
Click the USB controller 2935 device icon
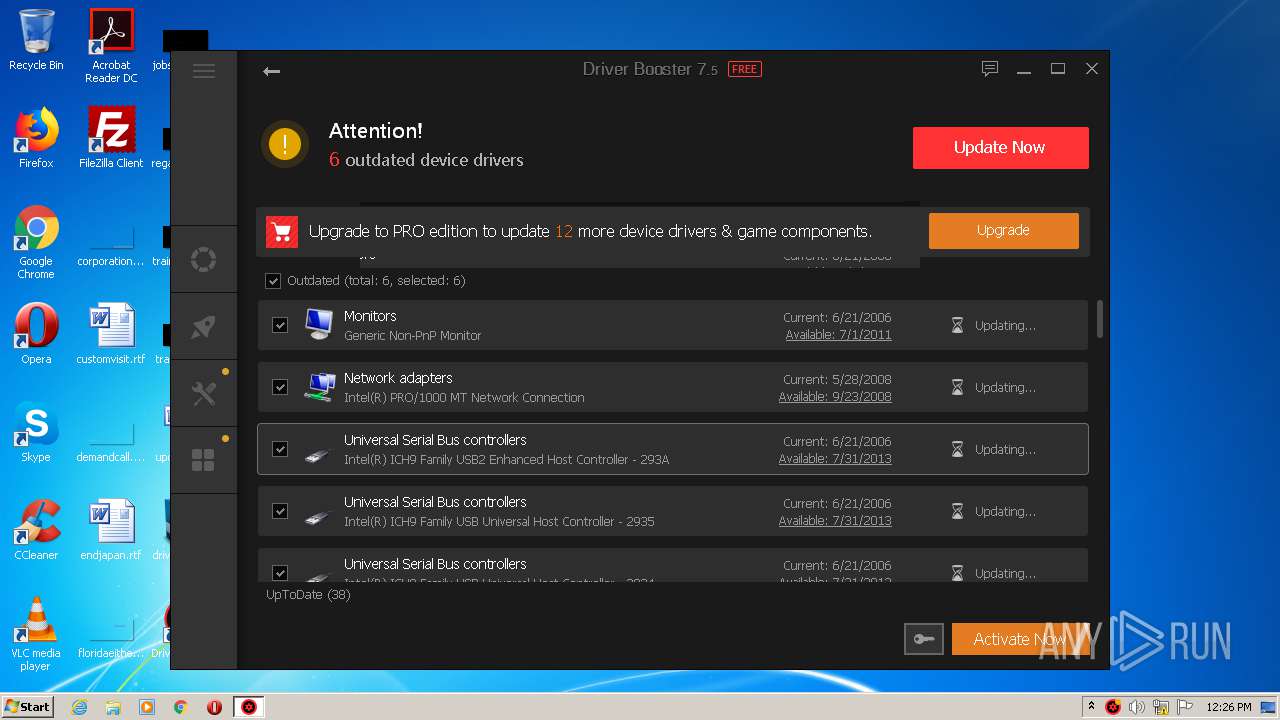click(317, 517)
